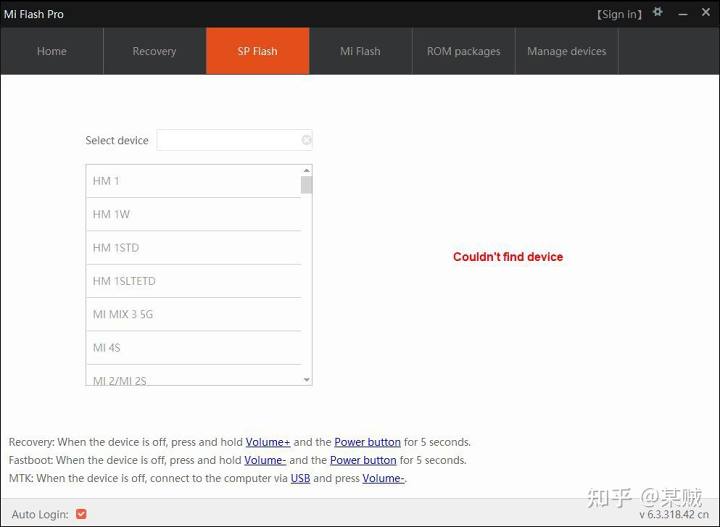Switch to Manage devices tab
The height and width of the screenshot is (527, 720).
point(567,51)
